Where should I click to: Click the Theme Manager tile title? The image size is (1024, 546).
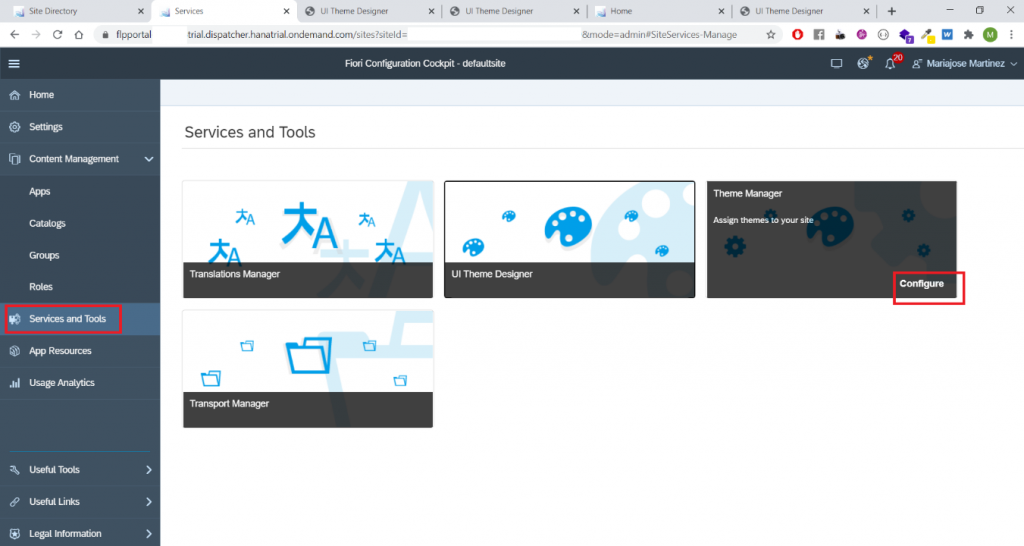pyautogui.click(x=747, y=193)
